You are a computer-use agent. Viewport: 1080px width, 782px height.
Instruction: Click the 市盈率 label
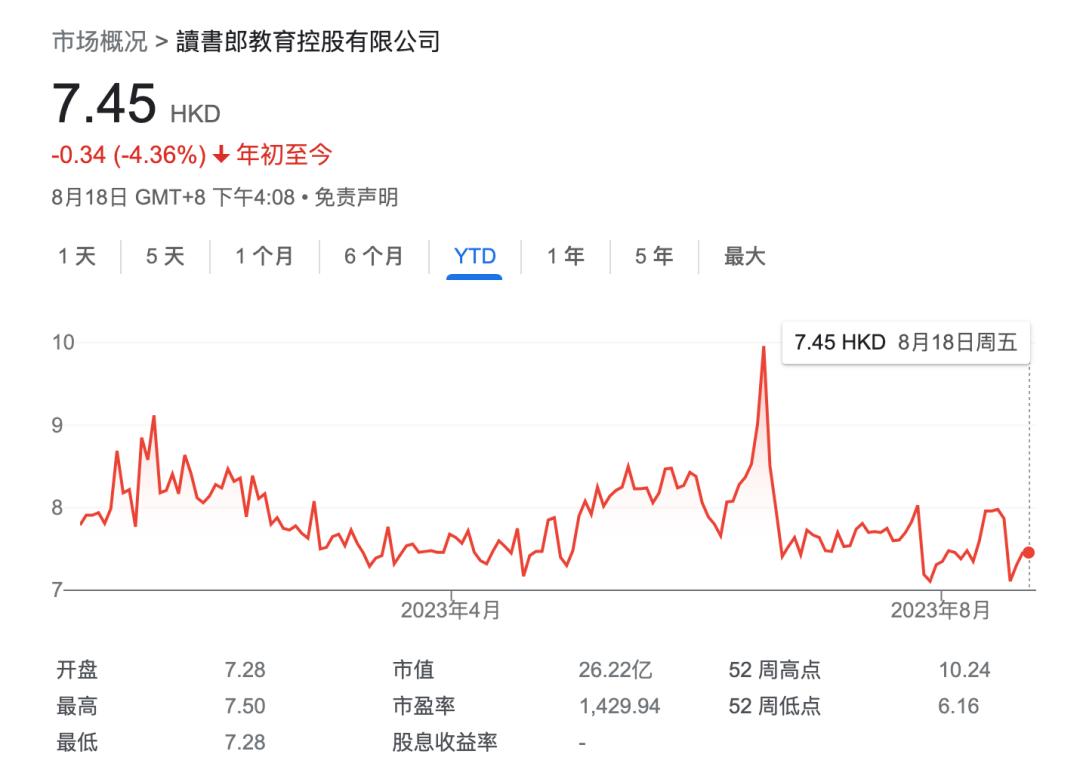(x=424, y=706)
